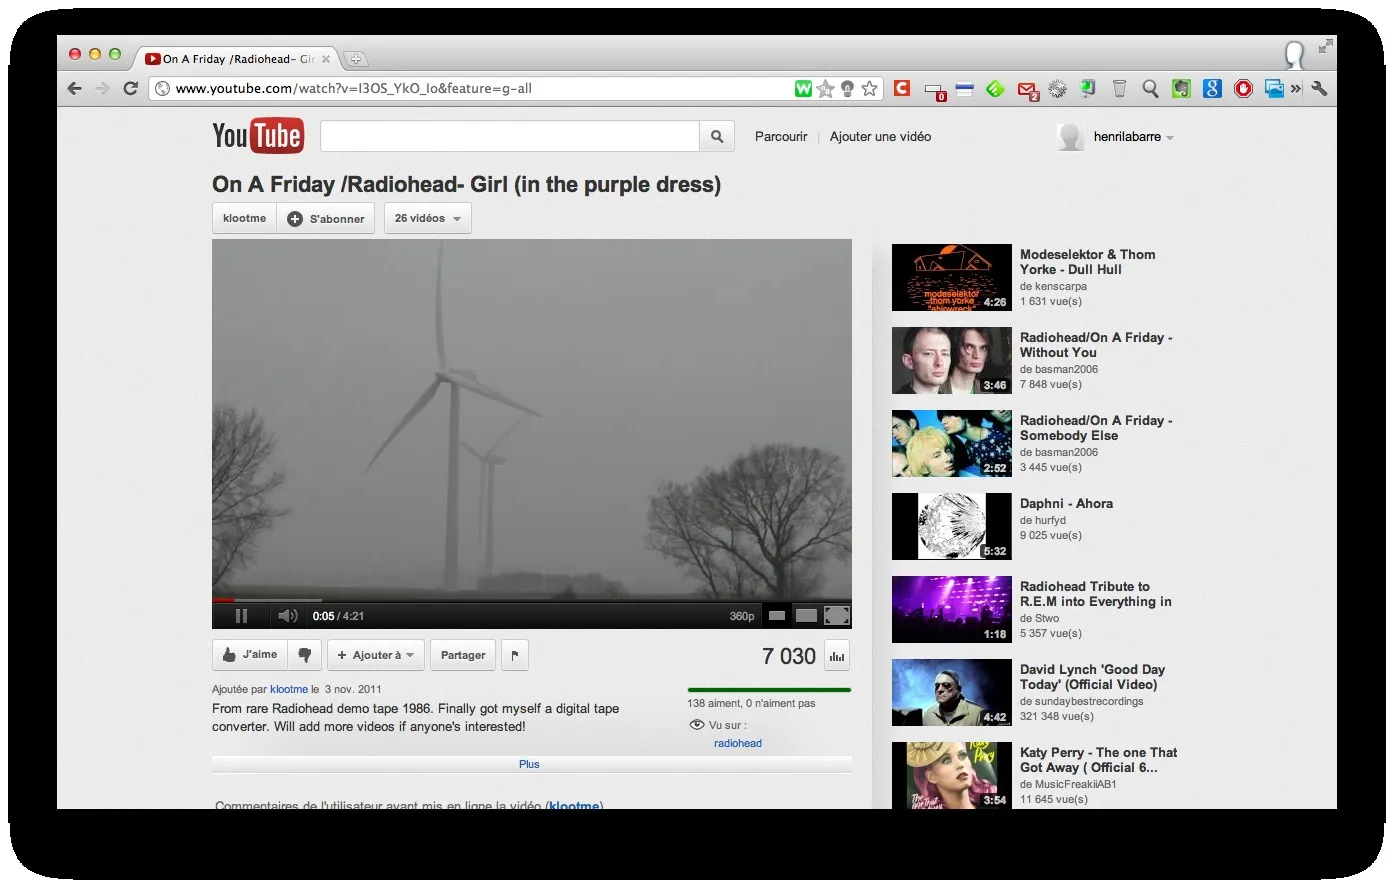Click the thumbs-down dislike icon
The width and height of the screenshot is (1394, 888).
click(x=305, y=655)
